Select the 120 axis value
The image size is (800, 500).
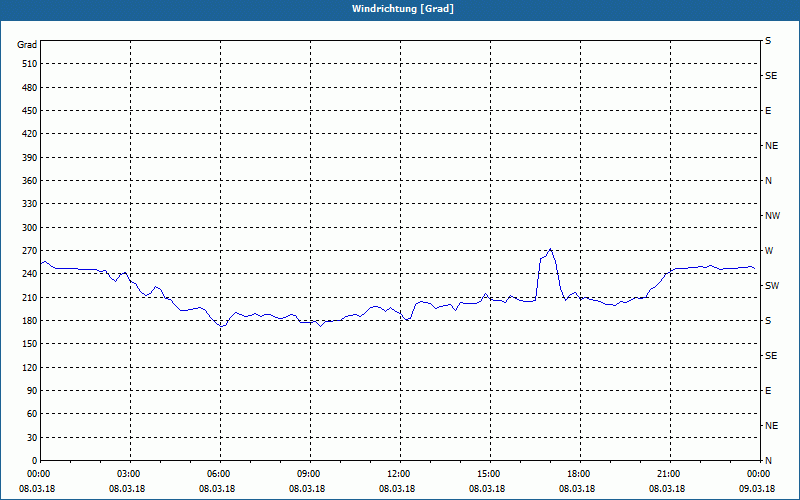[30, 367]
